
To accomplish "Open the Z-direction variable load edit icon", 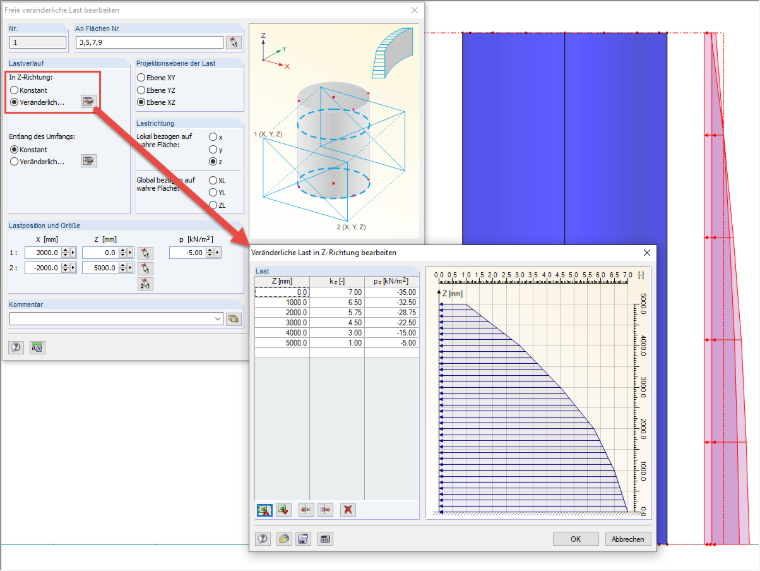I will [x=88, y=101].
